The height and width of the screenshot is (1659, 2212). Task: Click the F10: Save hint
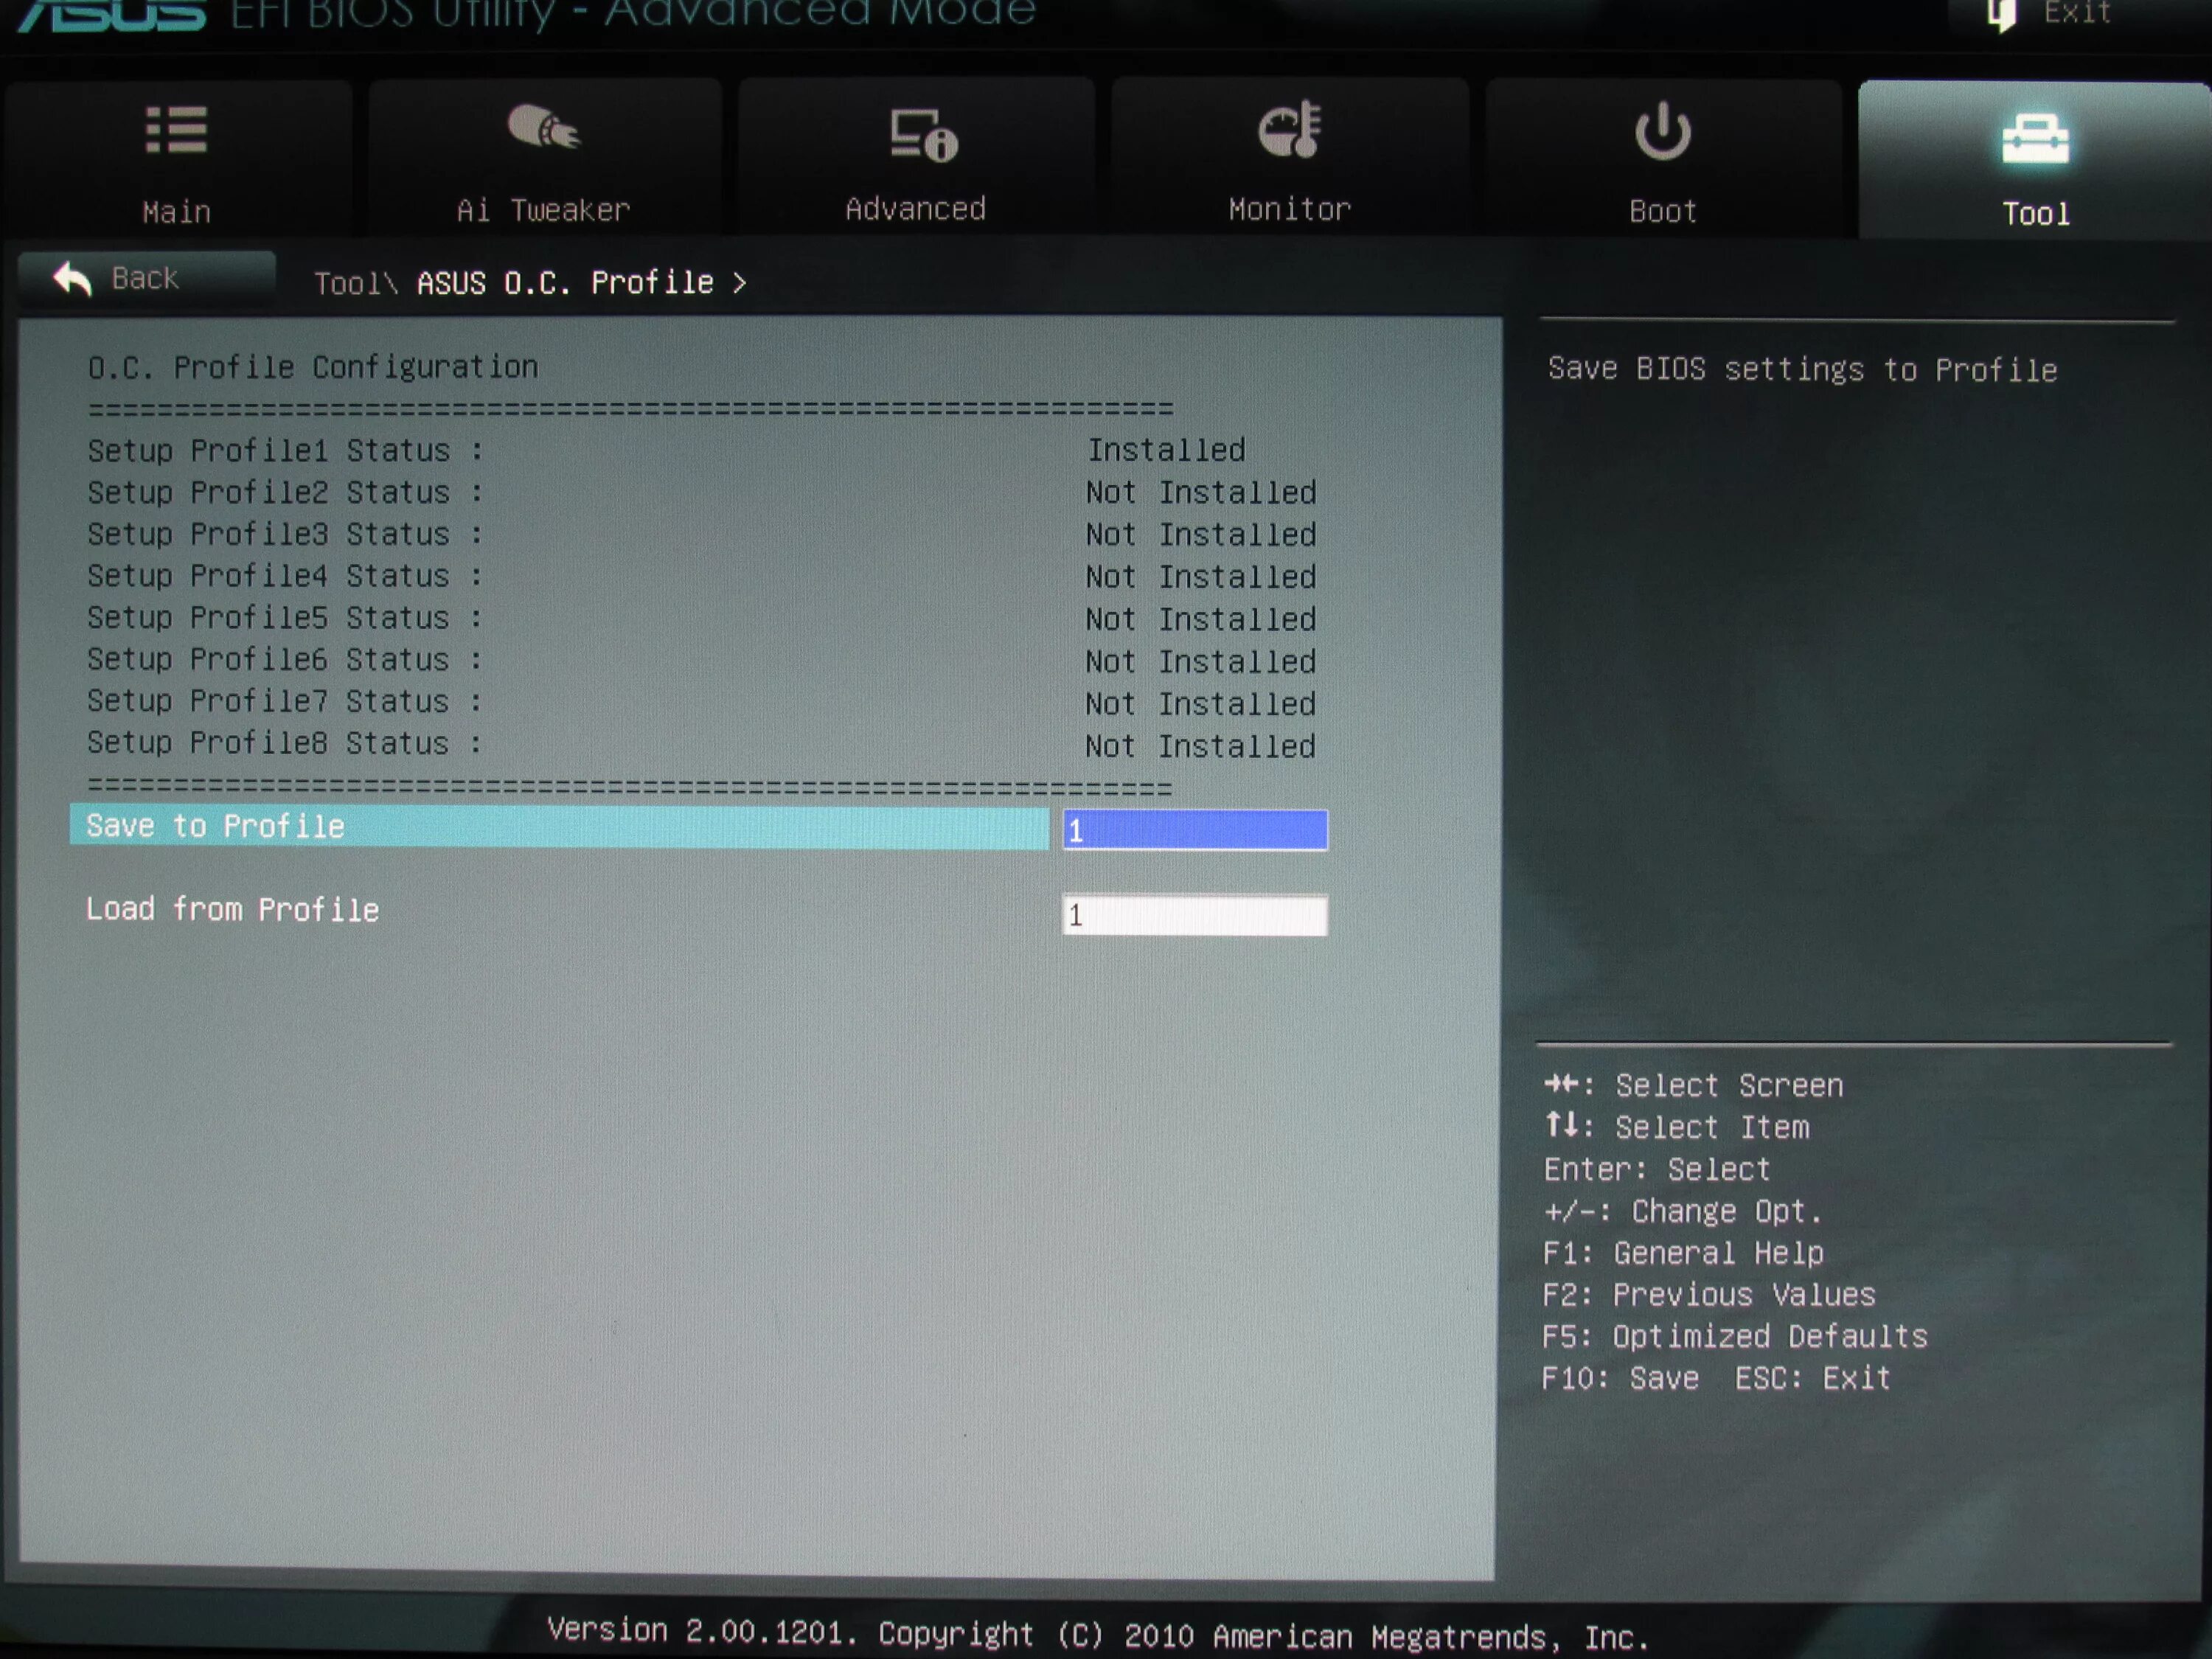pos(1620,1378)
